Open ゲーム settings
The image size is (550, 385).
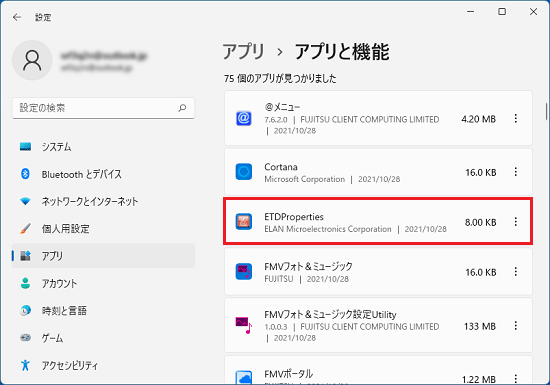[103, 338]
